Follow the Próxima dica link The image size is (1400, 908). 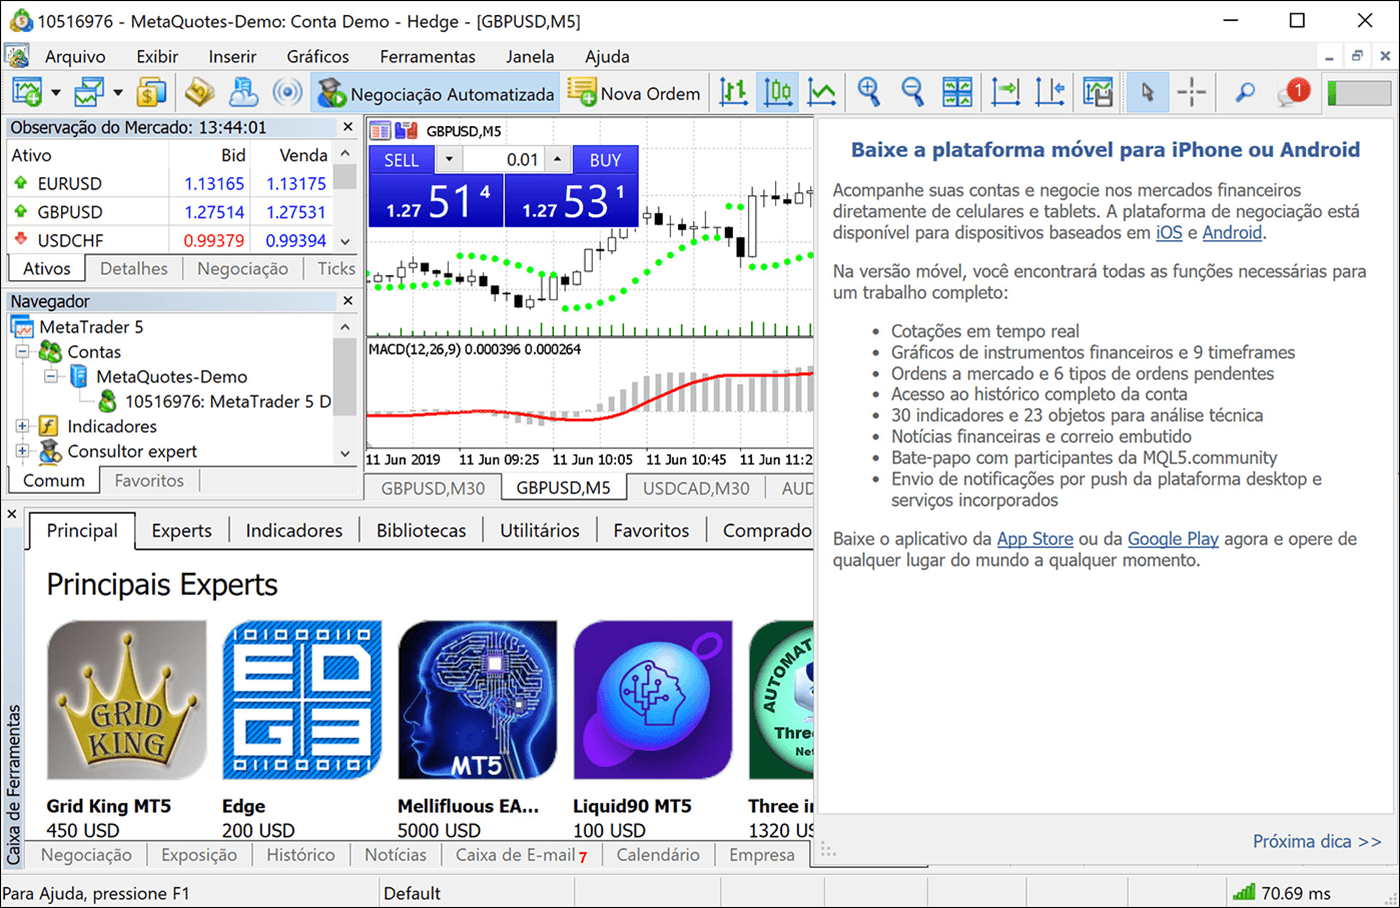pyautogui.click(x=1317, y=841)
